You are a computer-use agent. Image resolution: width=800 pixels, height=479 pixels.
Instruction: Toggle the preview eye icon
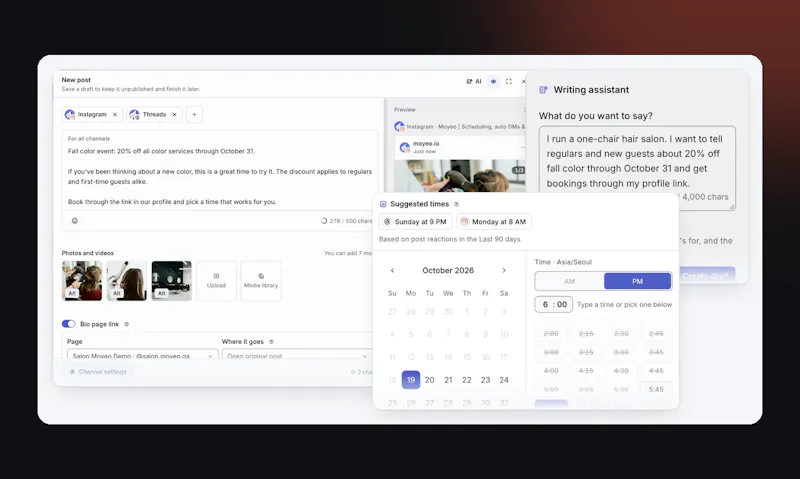pos(493,81)
